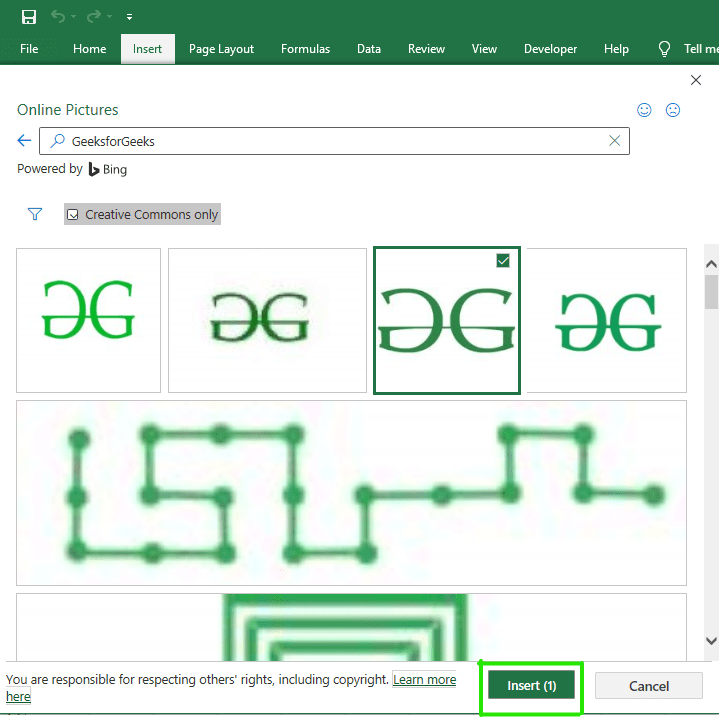Click into the GeeksforGeeks search field
Screen dimensions: 719x717
[x=334, y=141]
